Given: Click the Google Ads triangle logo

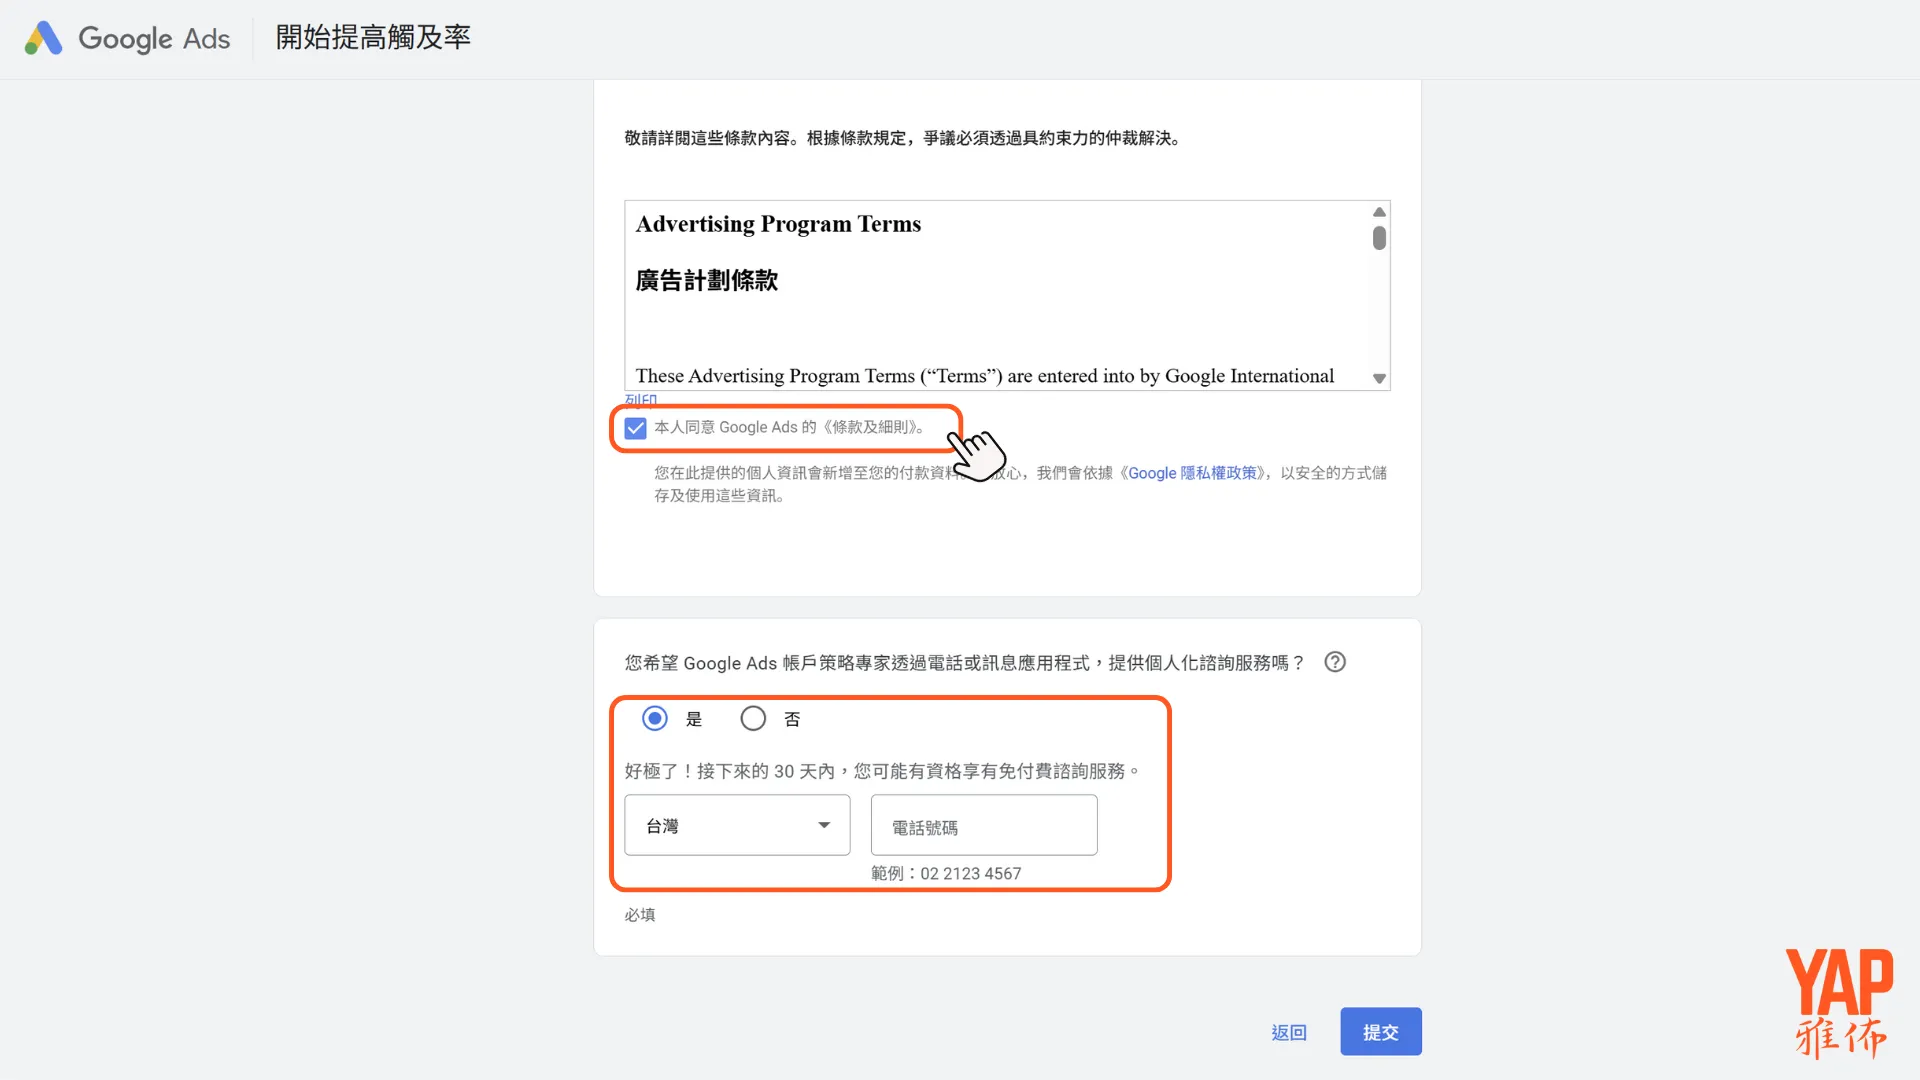Looking at the screenshot, I should coord(42,38).
